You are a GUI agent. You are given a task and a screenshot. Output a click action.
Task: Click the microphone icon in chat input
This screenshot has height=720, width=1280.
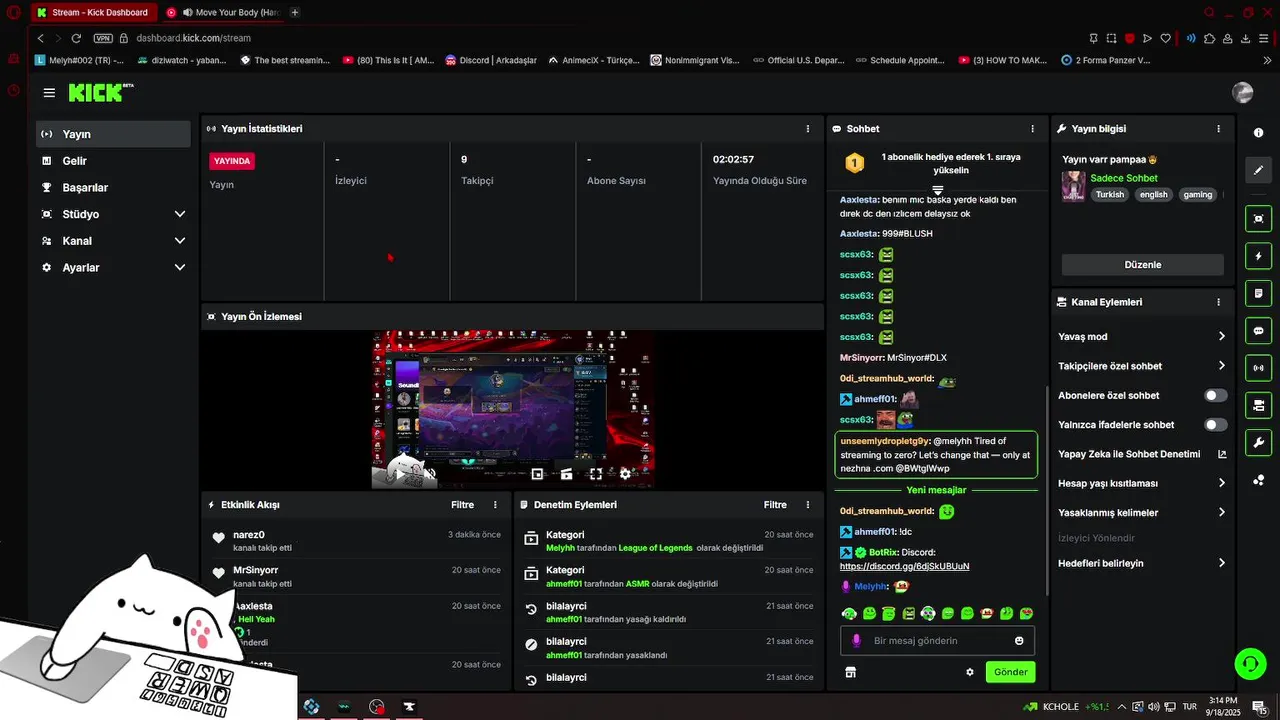pyautogui.click(x=856, y=641)
